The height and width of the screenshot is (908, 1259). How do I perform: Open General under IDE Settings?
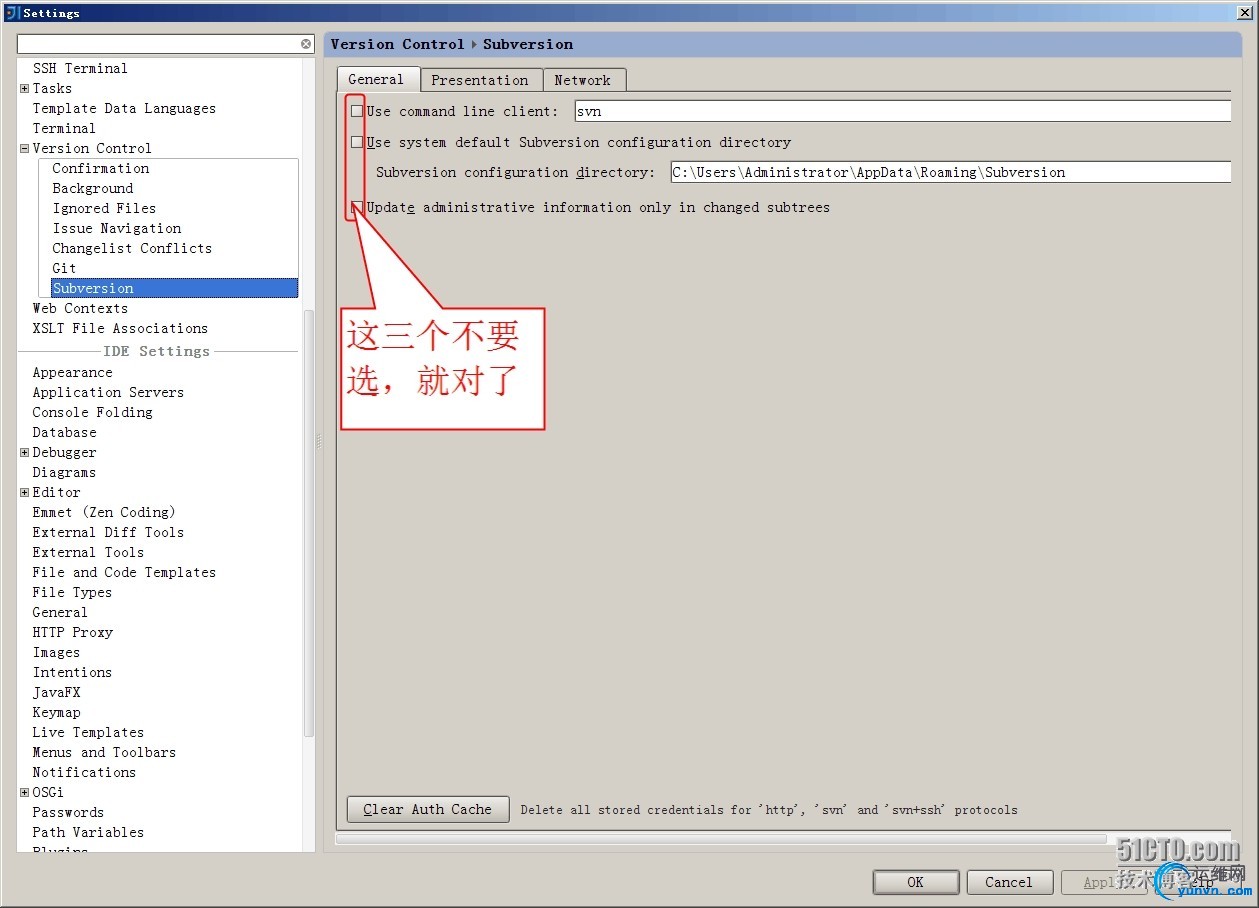60,612
